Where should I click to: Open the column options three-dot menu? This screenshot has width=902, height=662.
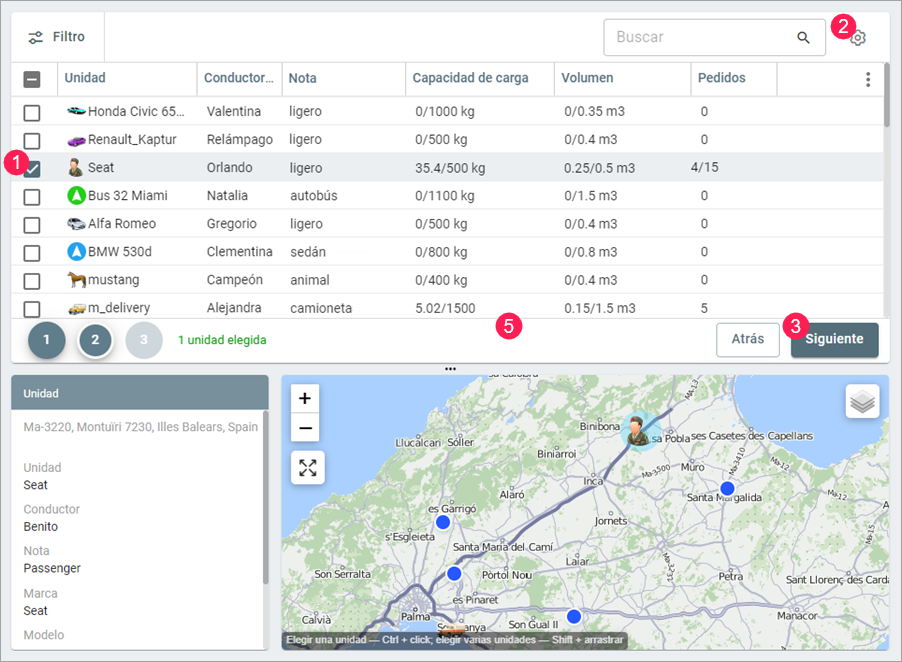tap(867, 79)
